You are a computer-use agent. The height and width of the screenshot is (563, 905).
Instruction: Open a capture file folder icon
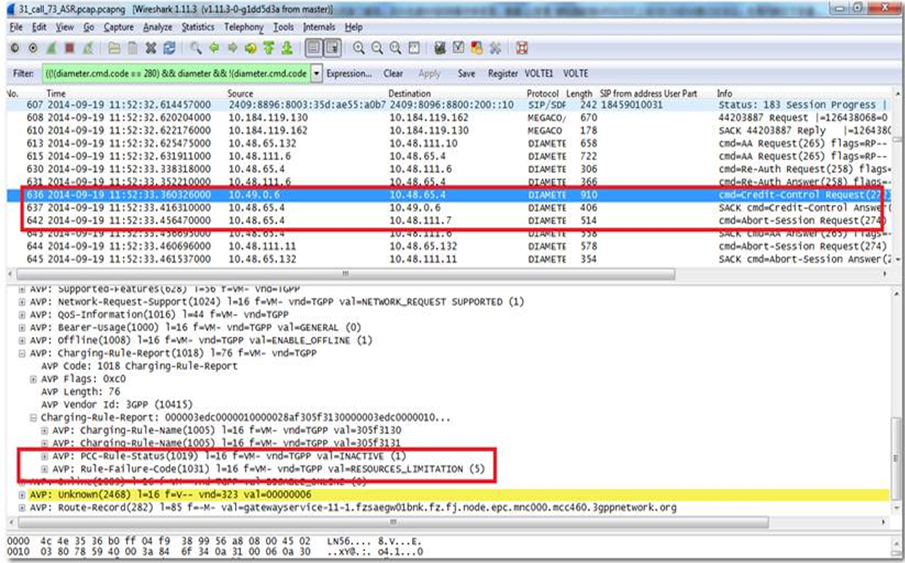point(114,49)
